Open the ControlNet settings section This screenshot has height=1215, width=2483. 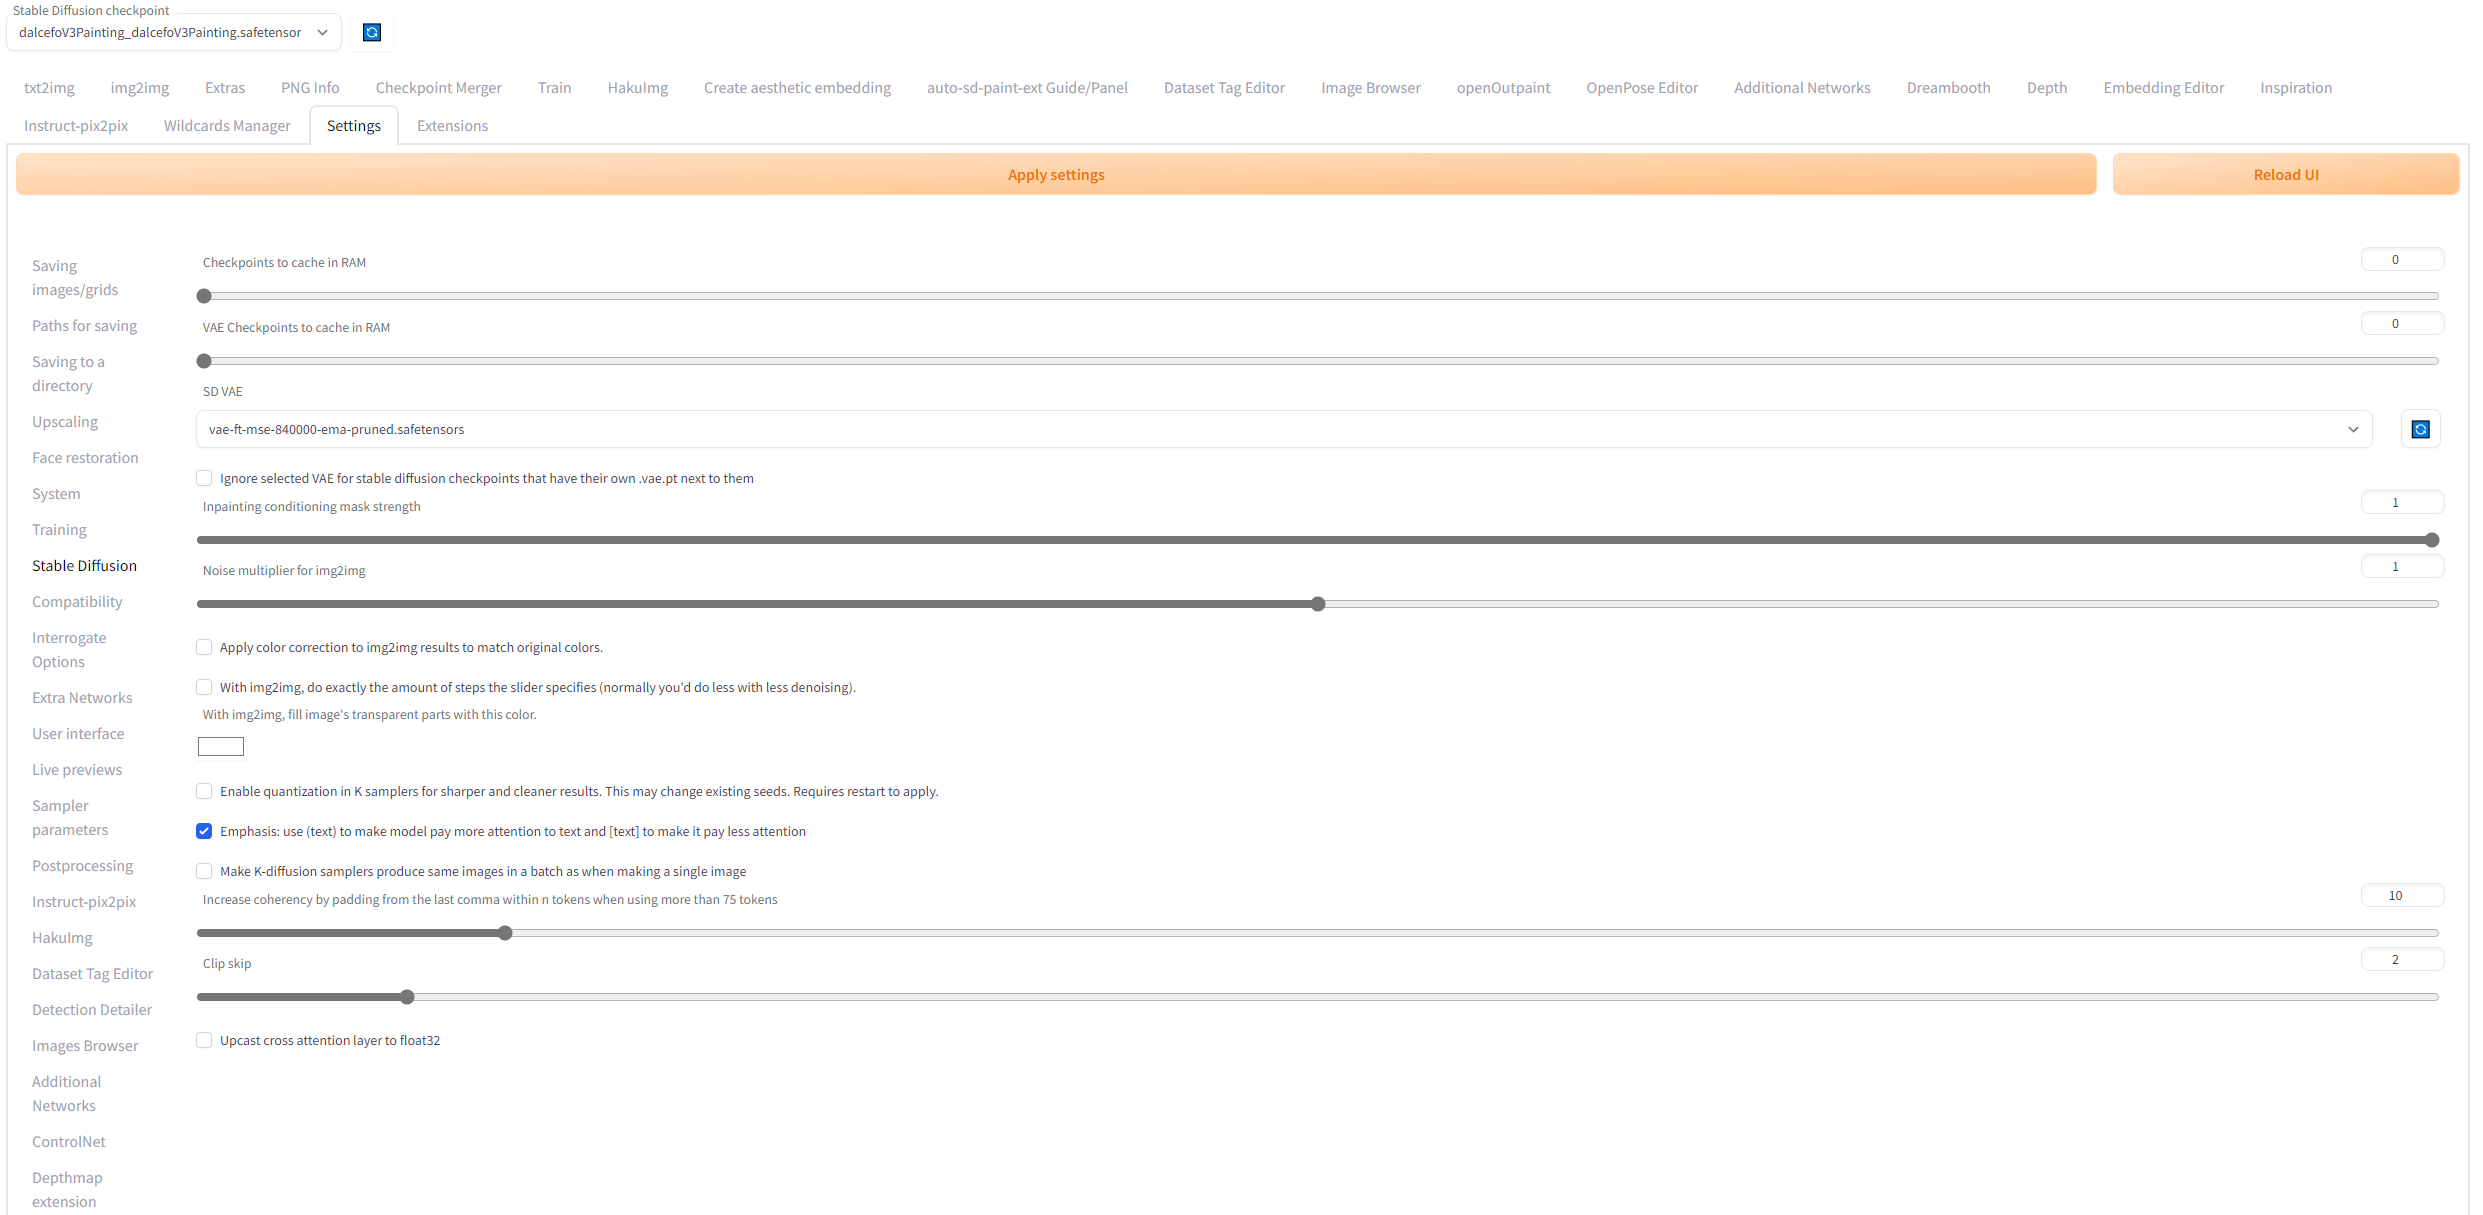[68, 1141]
